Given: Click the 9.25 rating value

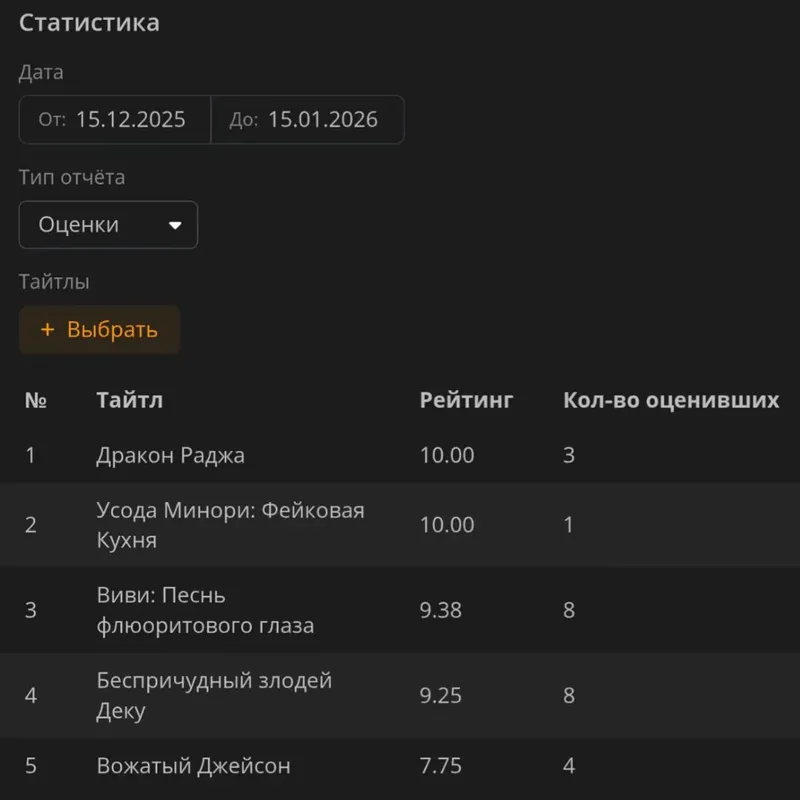Looking at the screenshot, I should 441,695.
